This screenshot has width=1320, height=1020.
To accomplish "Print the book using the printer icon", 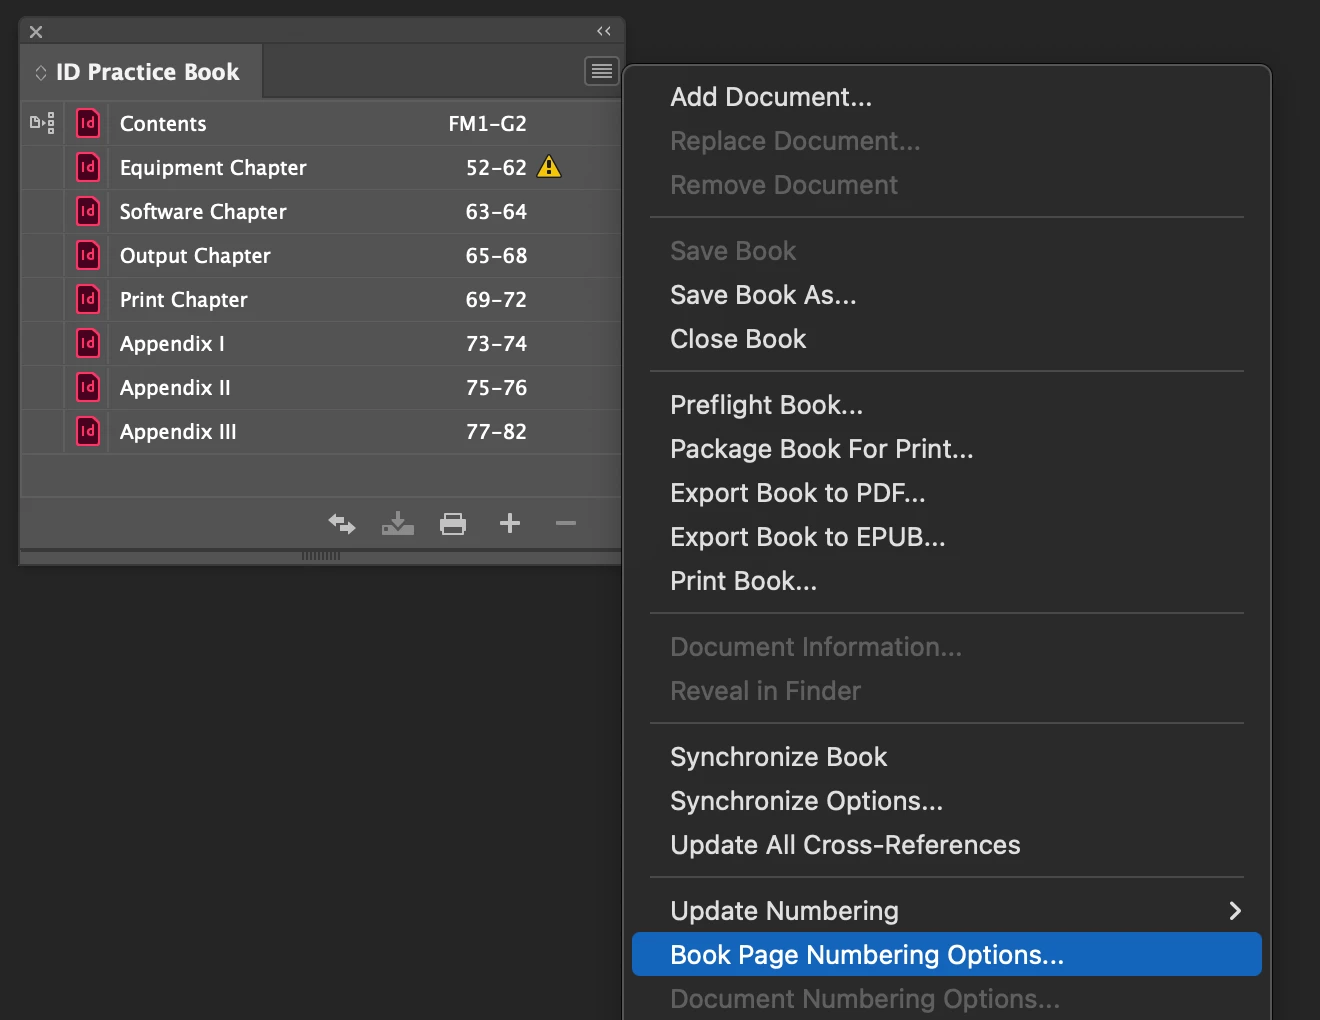I will pos(453,523).
